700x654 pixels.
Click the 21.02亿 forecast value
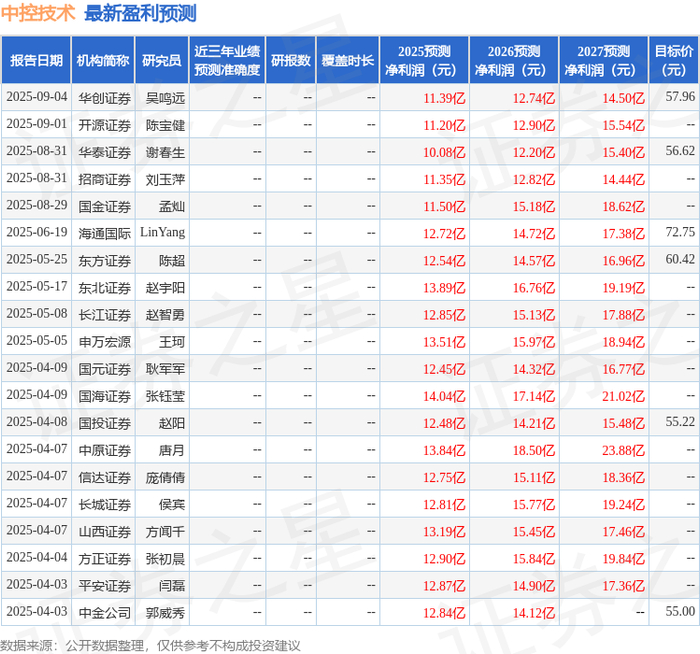click(x=624, y=396)
